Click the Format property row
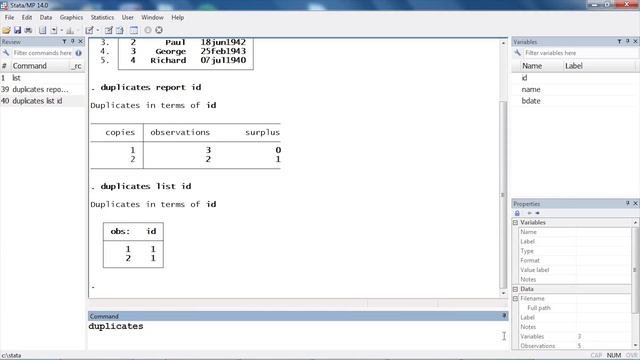 click(x=575, y=260)
